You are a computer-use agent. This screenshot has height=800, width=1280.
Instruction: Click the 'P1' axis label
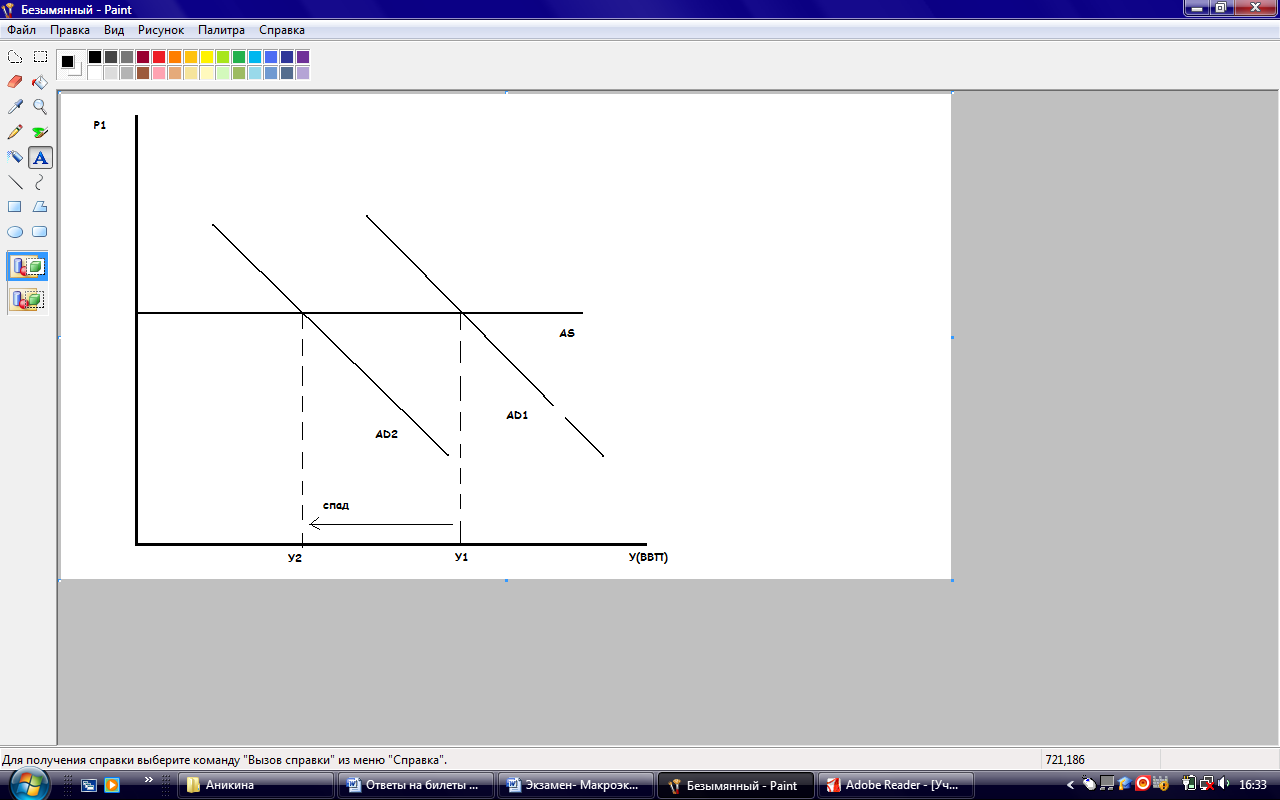(99, 125)
